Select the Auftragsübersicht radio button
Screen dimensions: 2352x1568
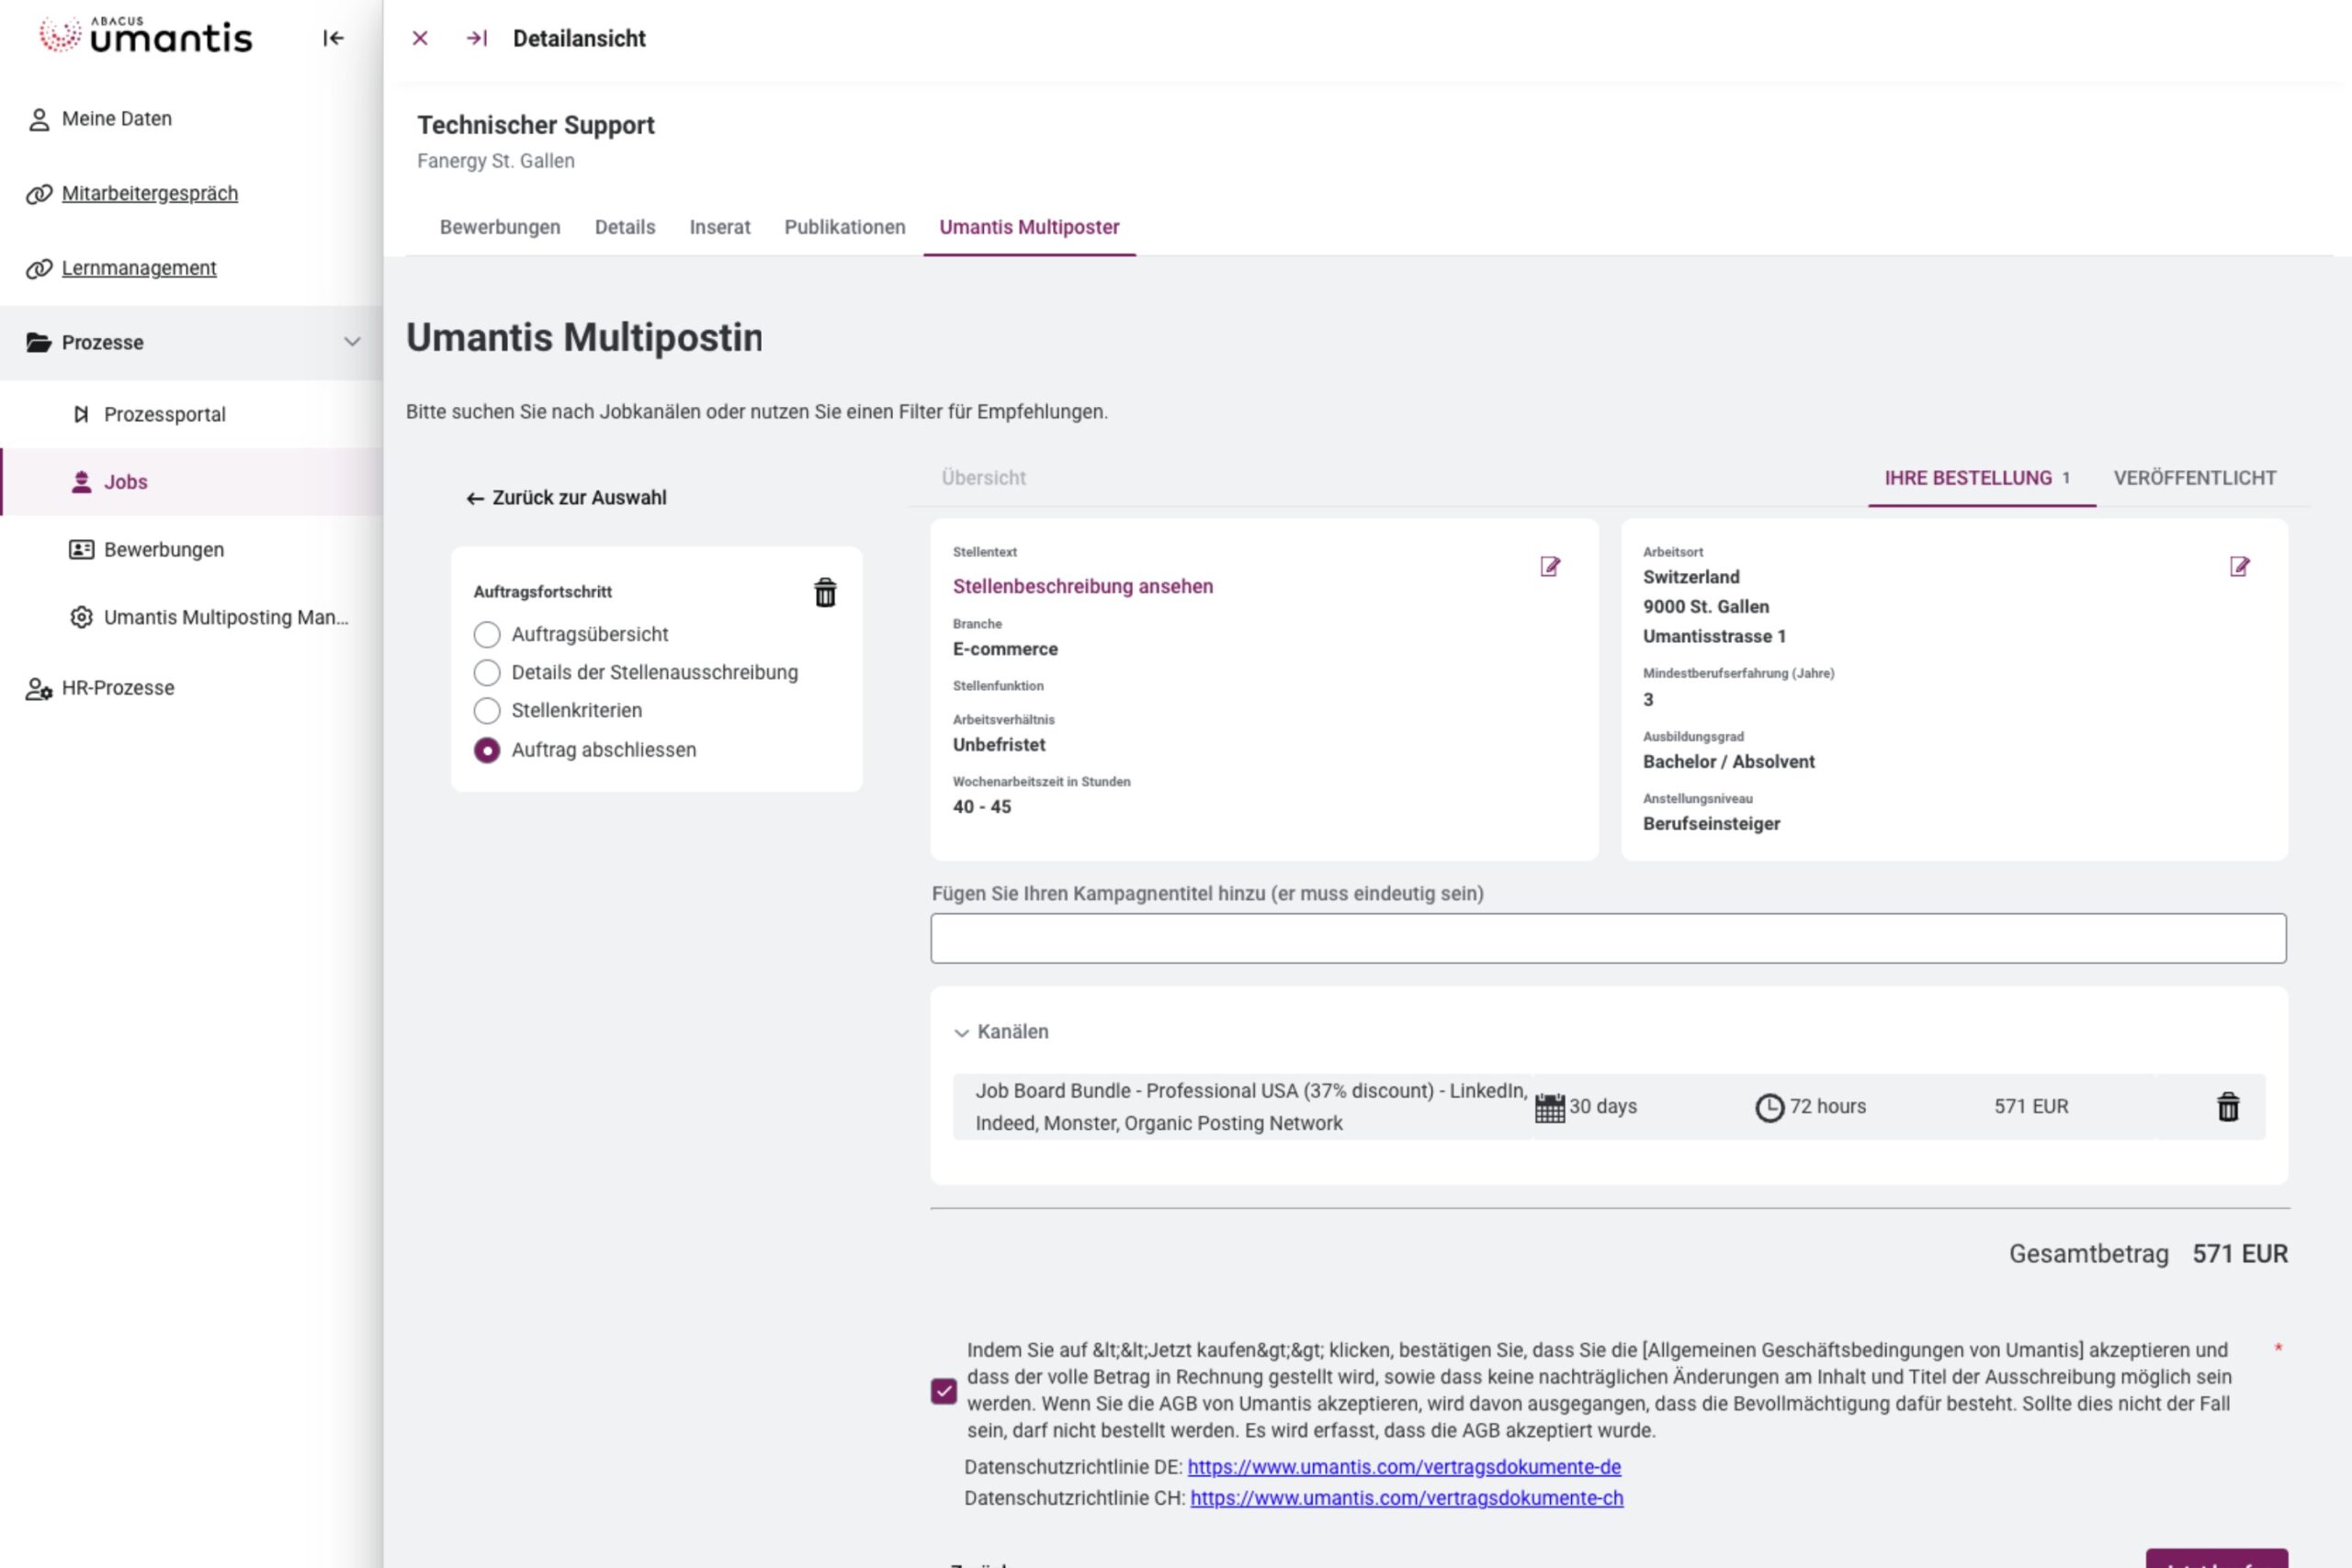(487, 635)
